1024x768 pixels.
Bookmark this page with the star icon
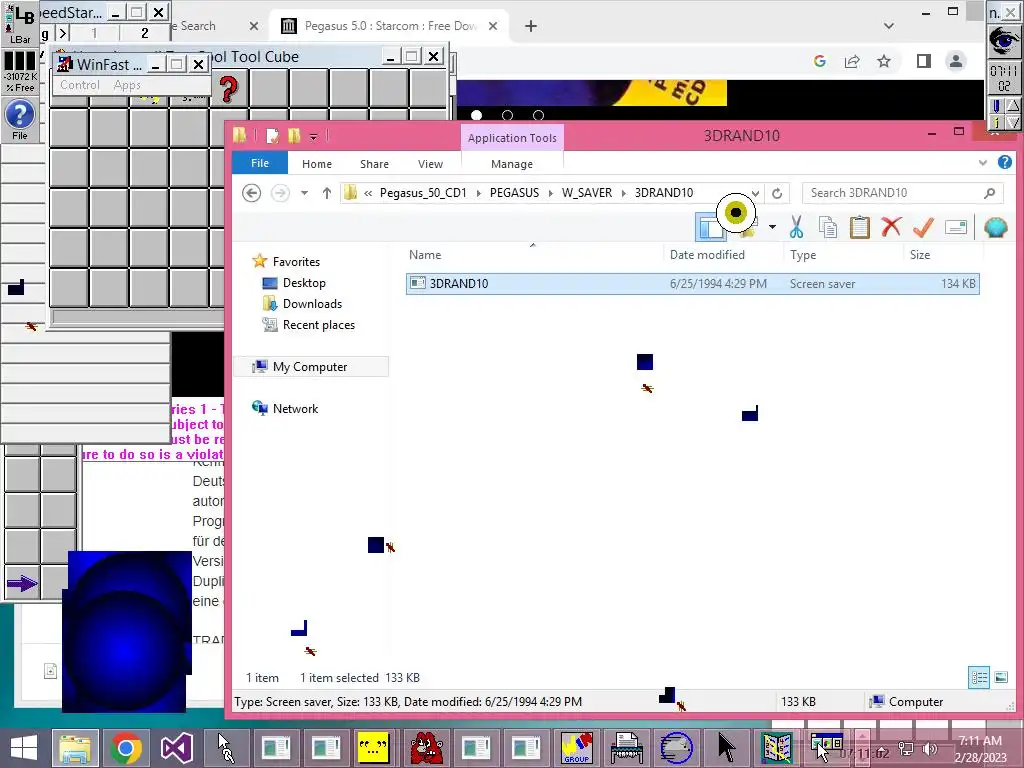(x=884, y=61)
